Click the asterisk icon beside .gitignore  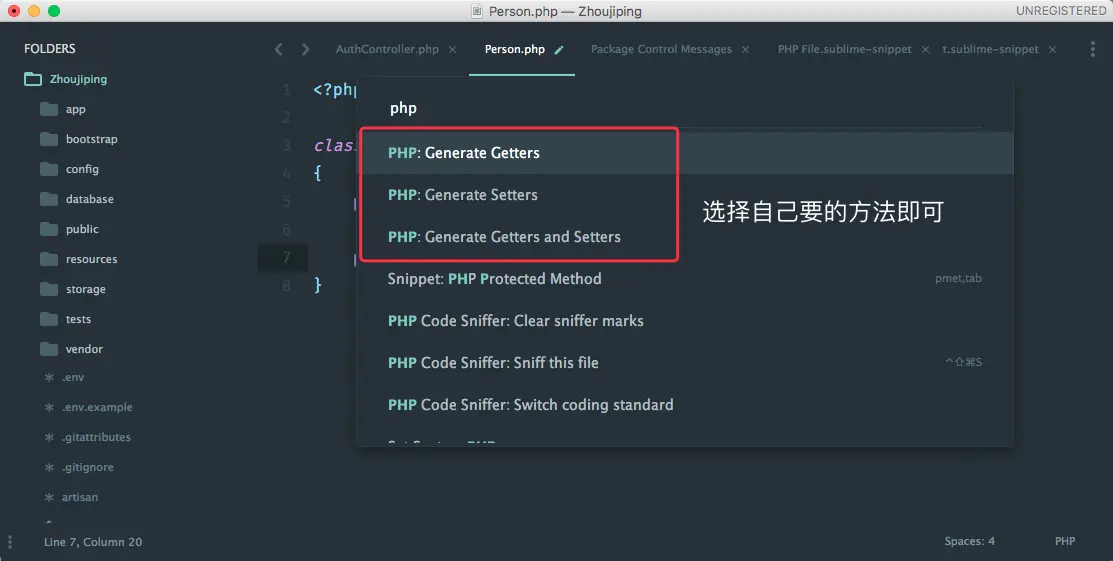click(49, 467)
